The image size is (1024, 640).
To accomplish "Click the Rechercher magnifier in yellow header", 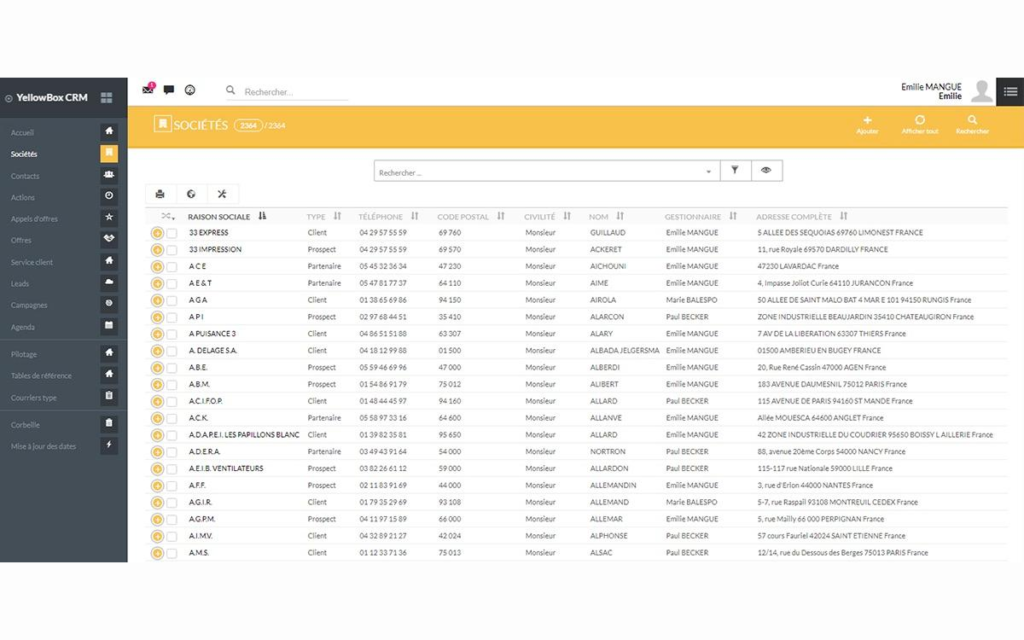I will [x=972, y=120].
